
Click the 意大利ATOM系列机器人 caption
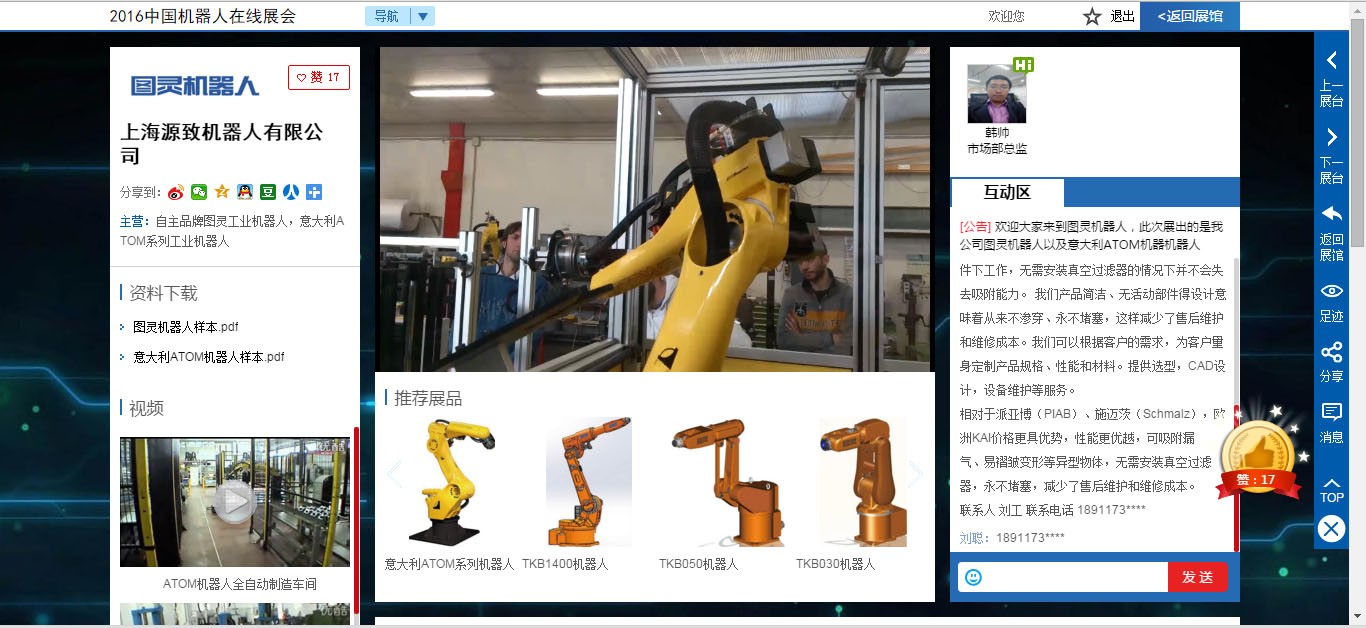tap(449, 564)
